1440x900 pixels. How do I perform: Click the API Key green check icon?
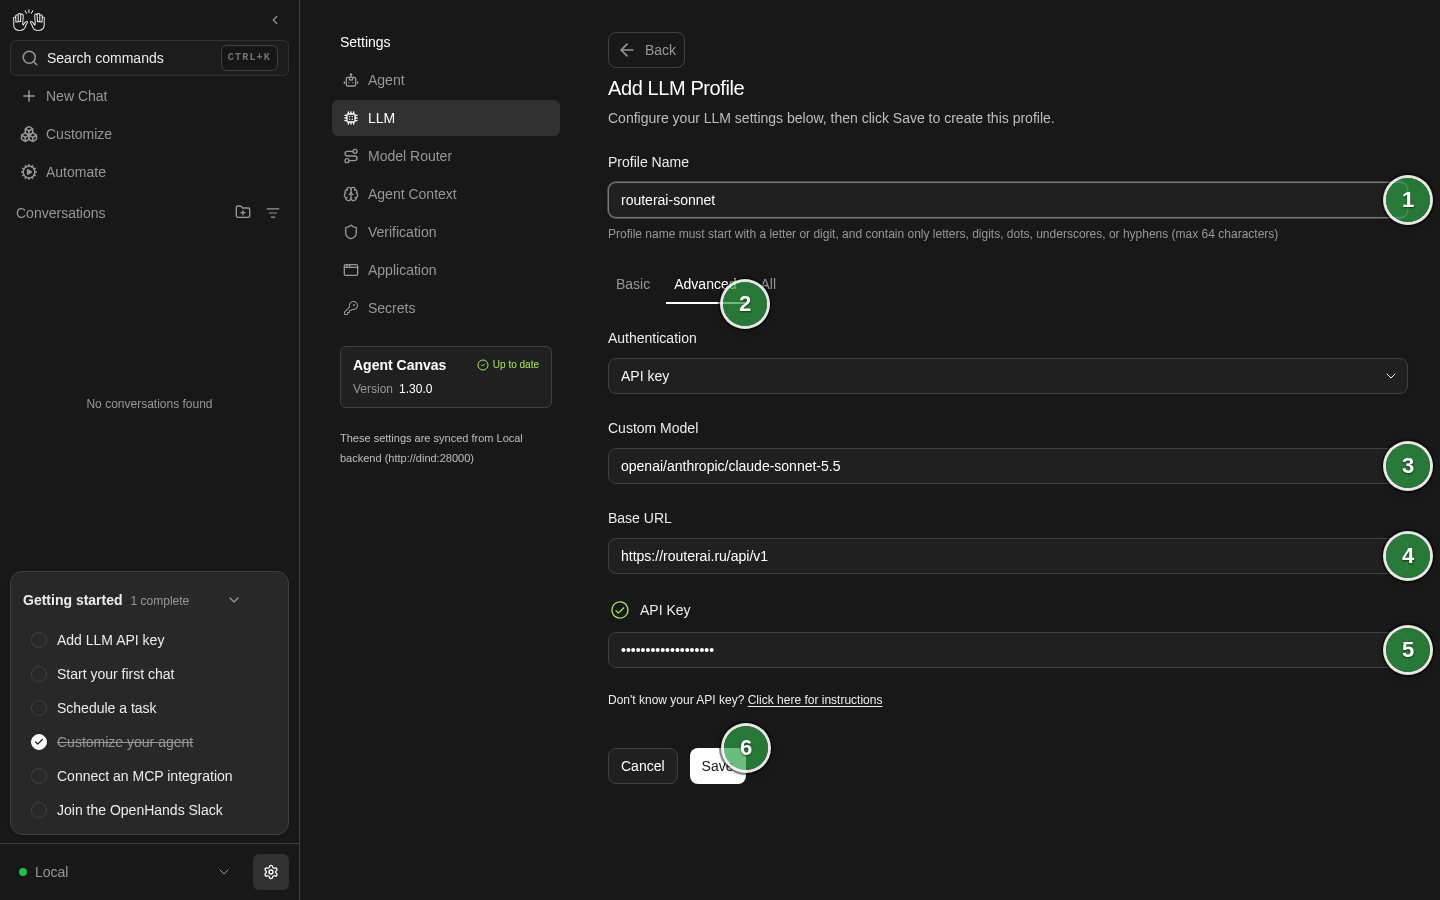point(620,610)
